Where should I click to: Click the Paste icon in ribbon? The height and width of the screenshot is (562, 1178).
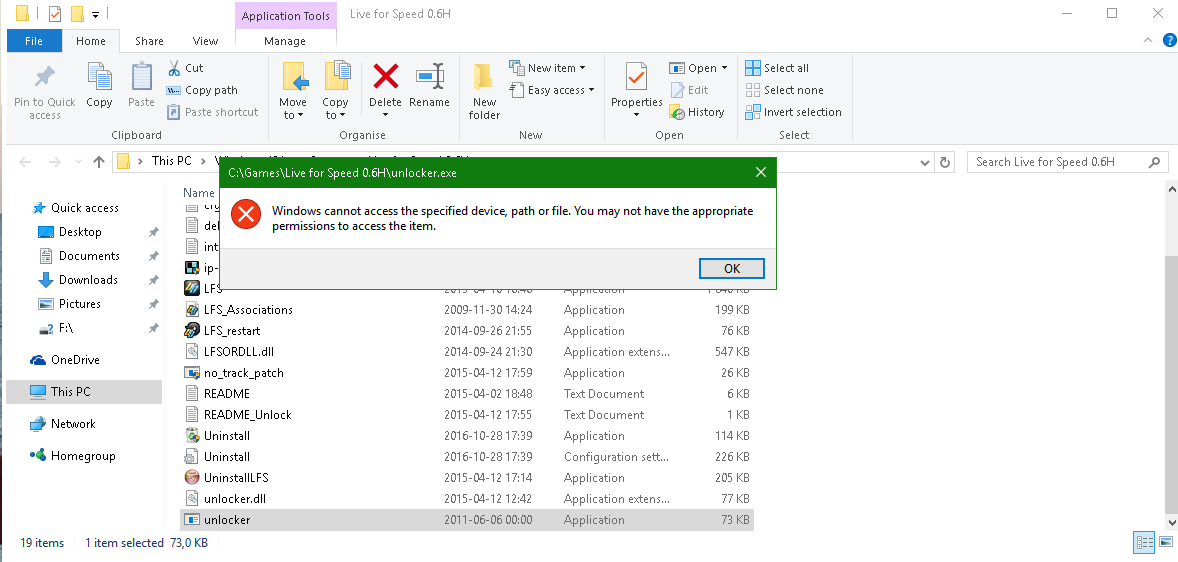pos(141,77)
